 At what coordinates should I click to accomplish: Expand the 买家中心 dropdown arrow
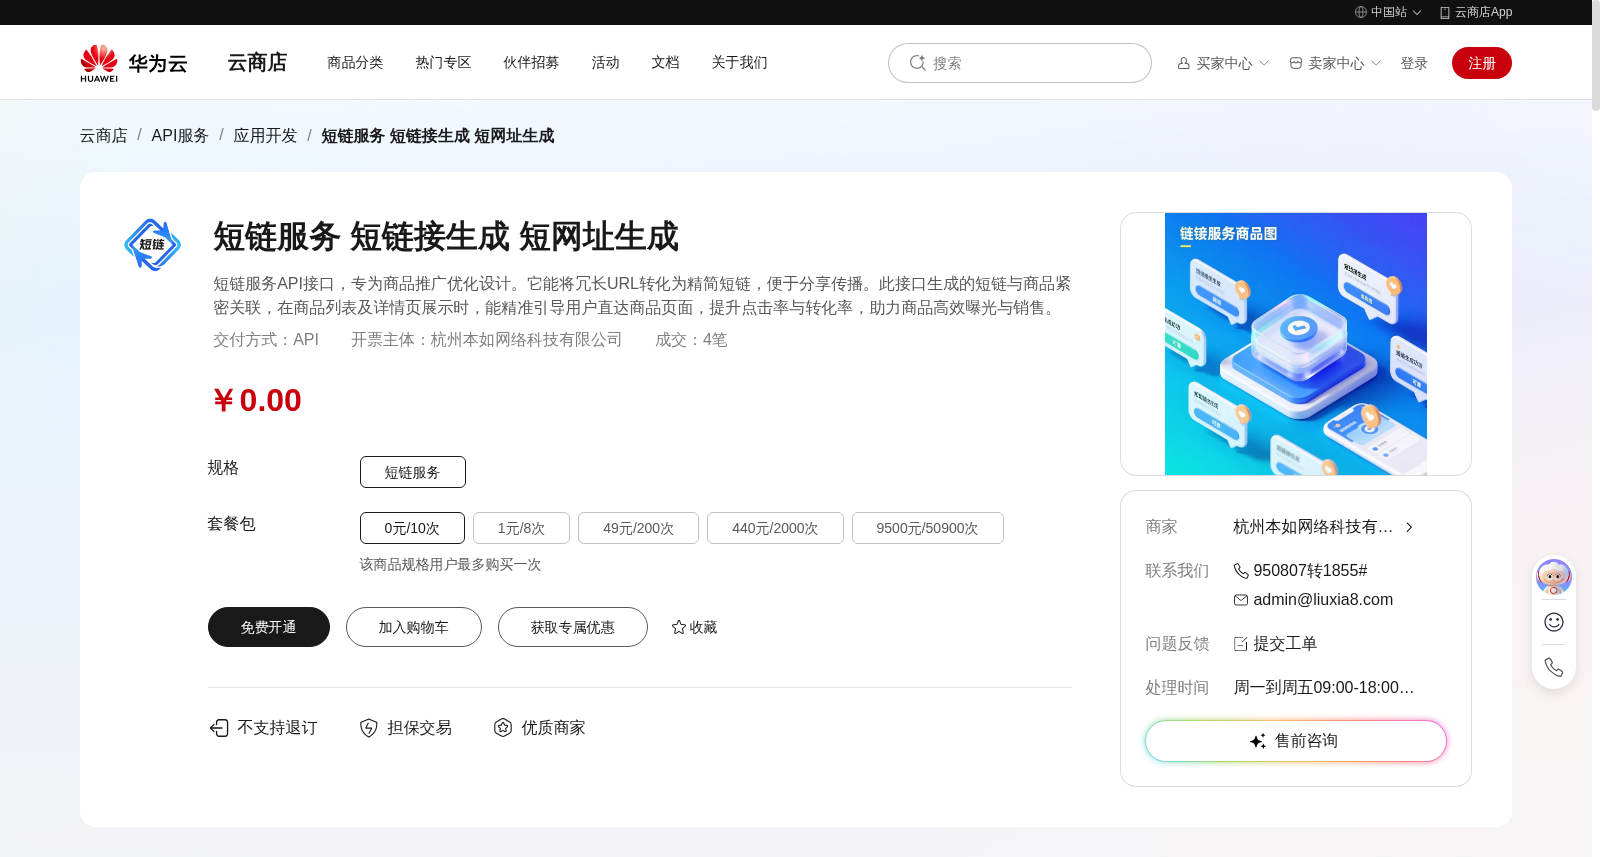click(x=1264, y=63)
